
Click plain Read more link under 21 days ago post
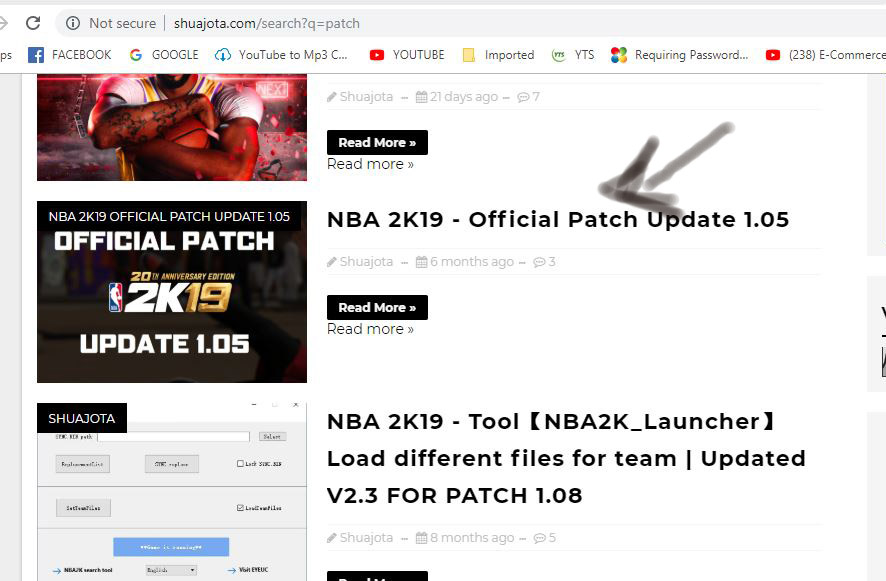pos(370,164)
